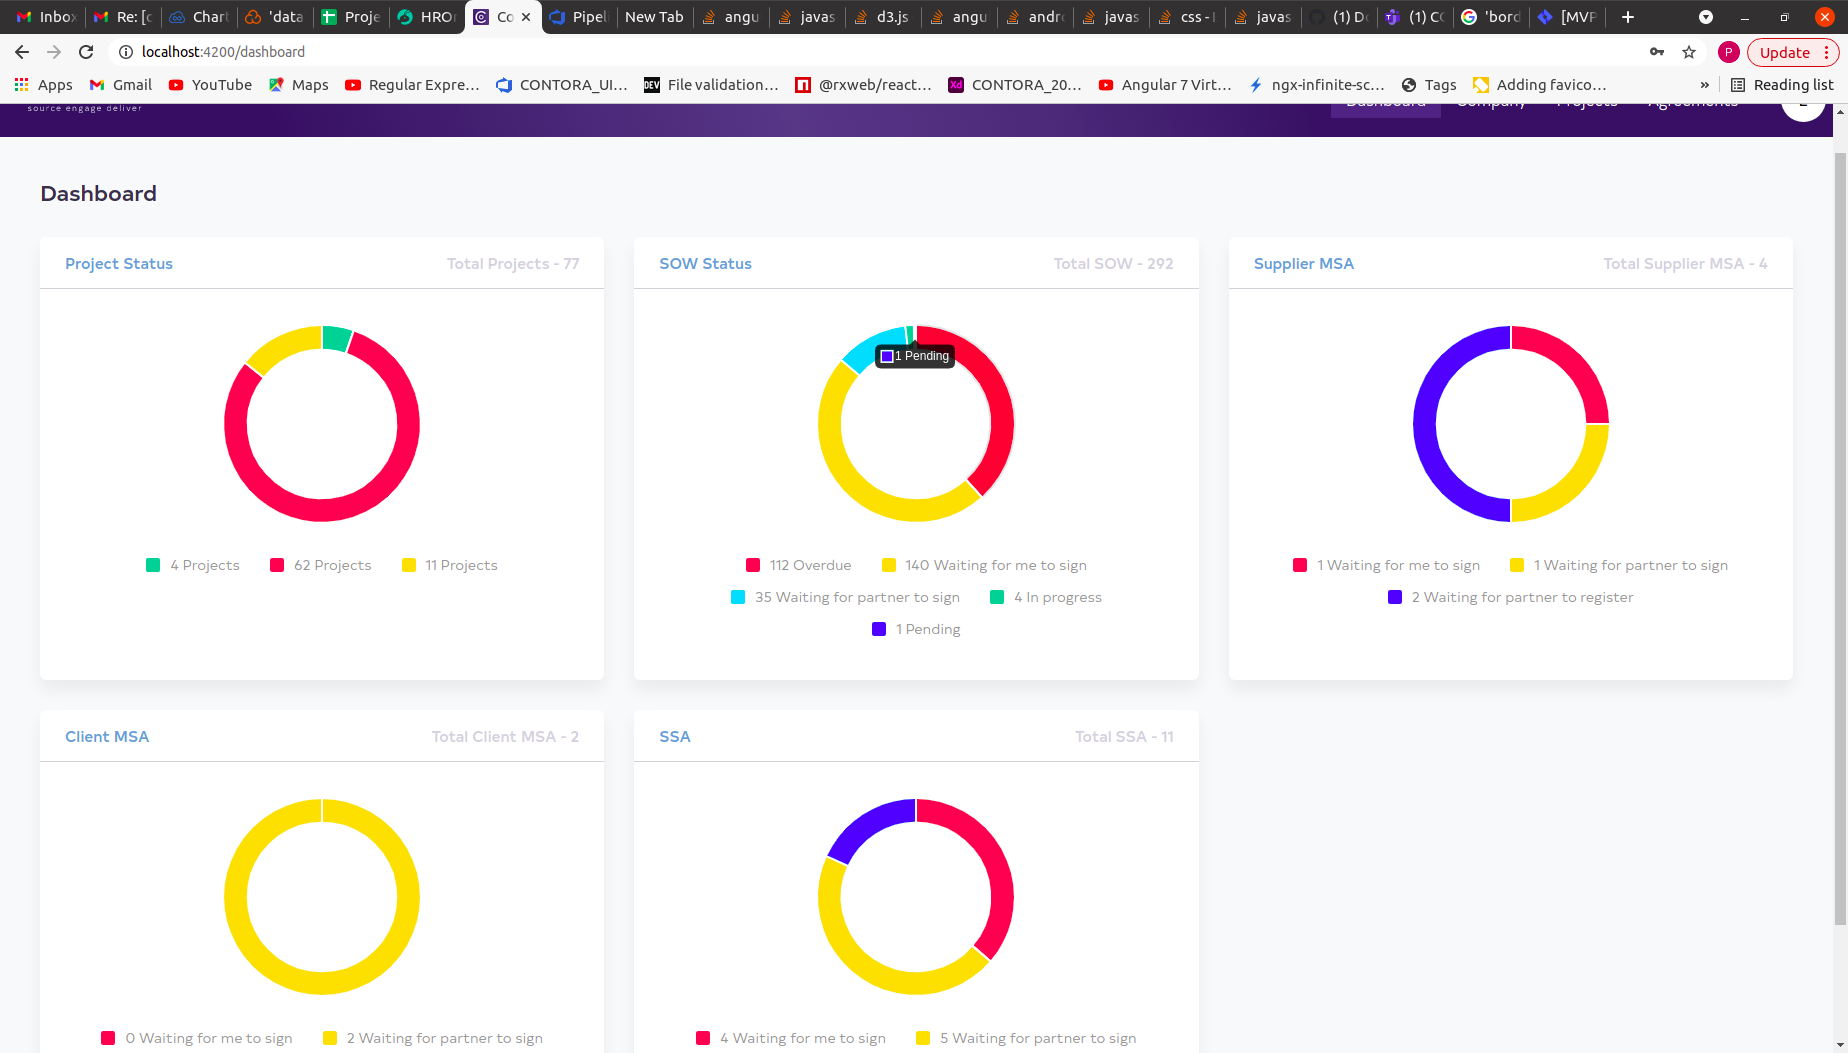Click the yellow color square next to '11 Projects'
This screenshot has height=1053, width=1848.
[408, 565]
